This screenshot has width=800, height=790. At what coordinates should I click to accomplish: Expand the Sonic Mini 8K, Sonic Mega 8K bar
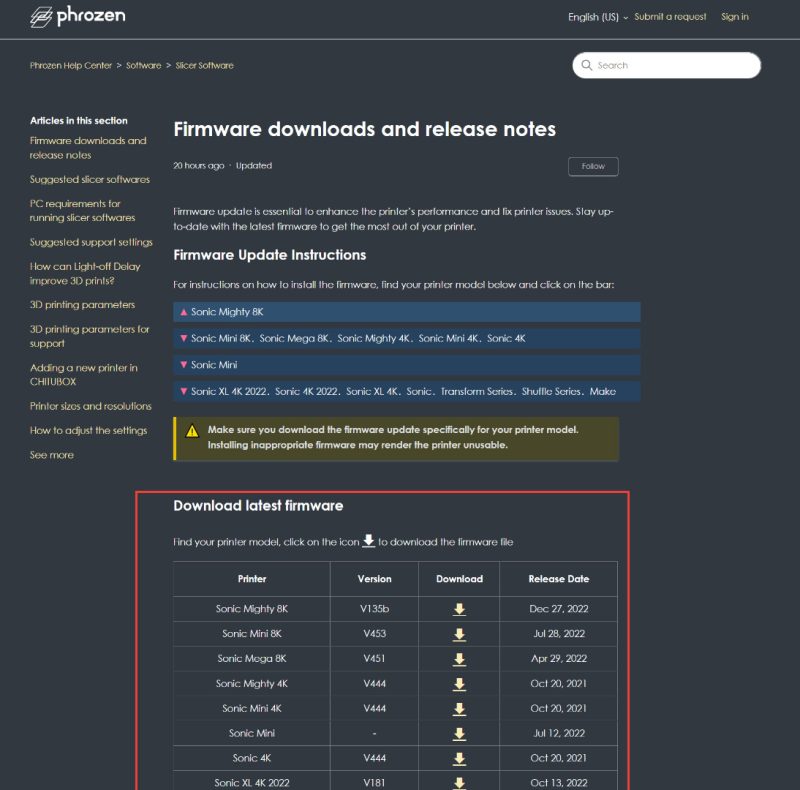coord(407,338)
